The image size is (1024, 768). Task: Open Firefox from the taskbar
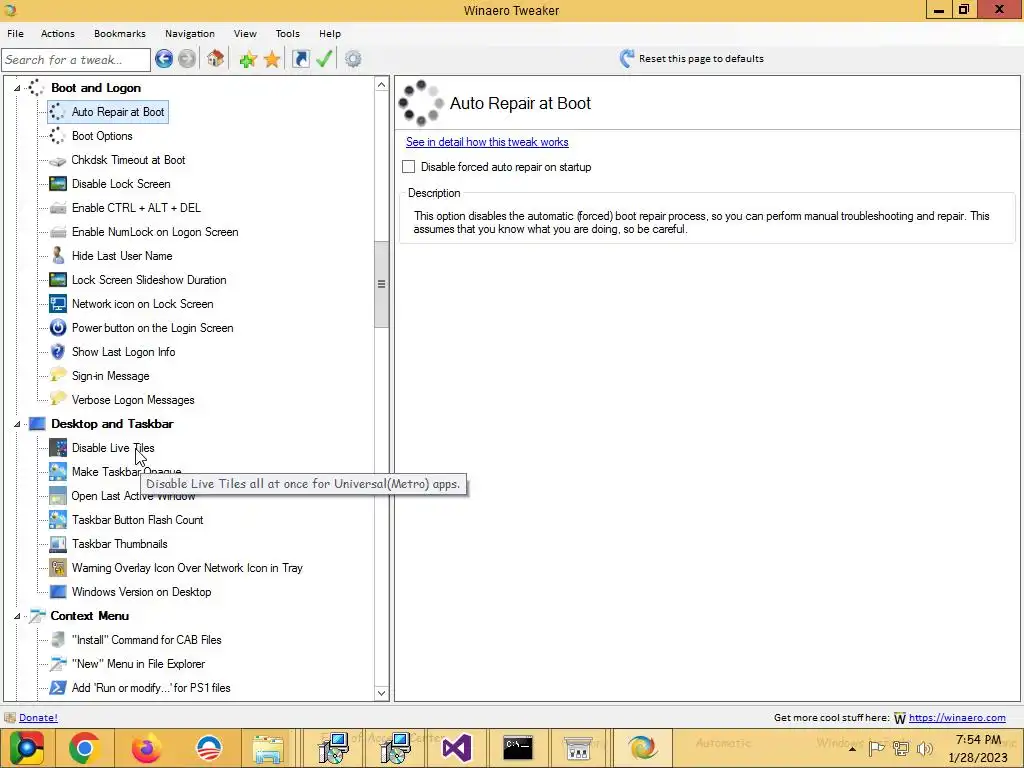(146, 748)
